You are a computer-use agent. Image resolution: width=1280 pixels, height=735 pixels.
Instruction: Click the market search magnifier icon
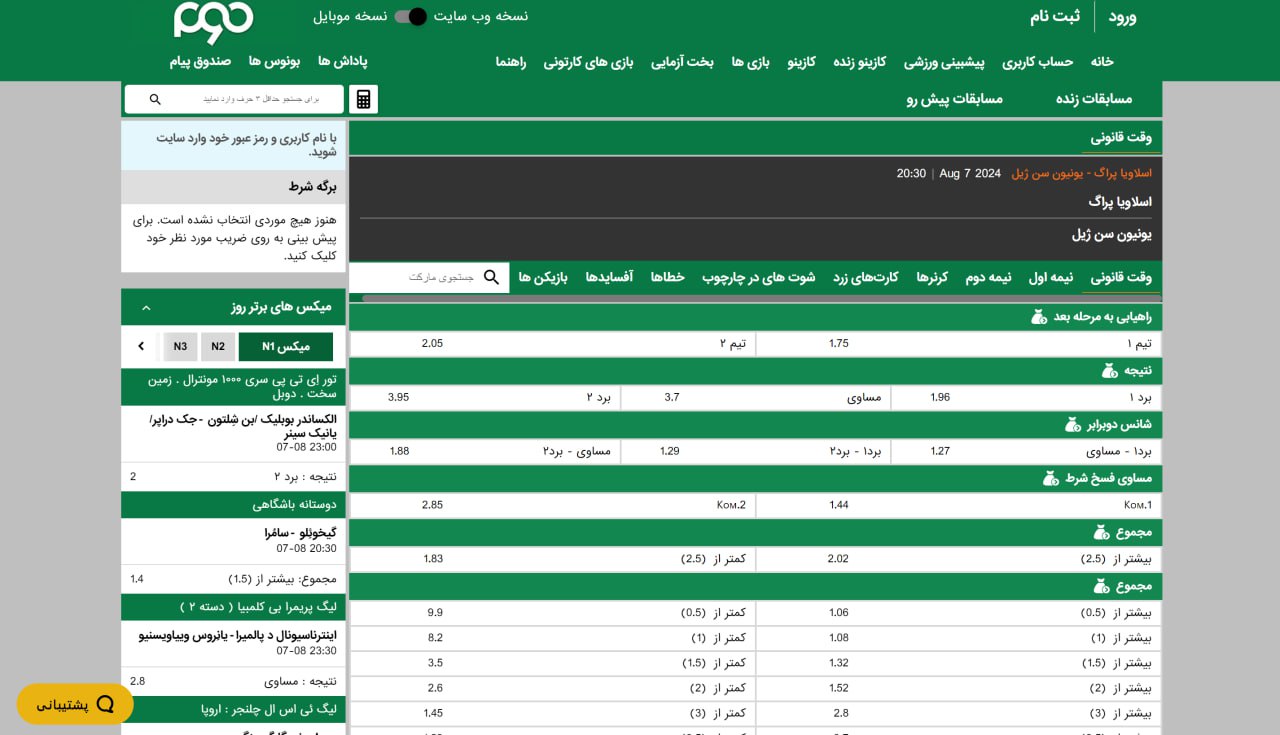[491, 277]
